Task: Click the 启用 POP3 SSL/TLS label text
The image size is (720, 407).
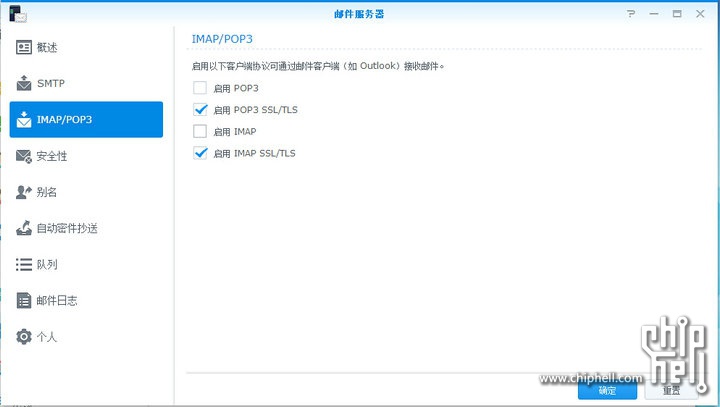Action: [x=255, y=110]
